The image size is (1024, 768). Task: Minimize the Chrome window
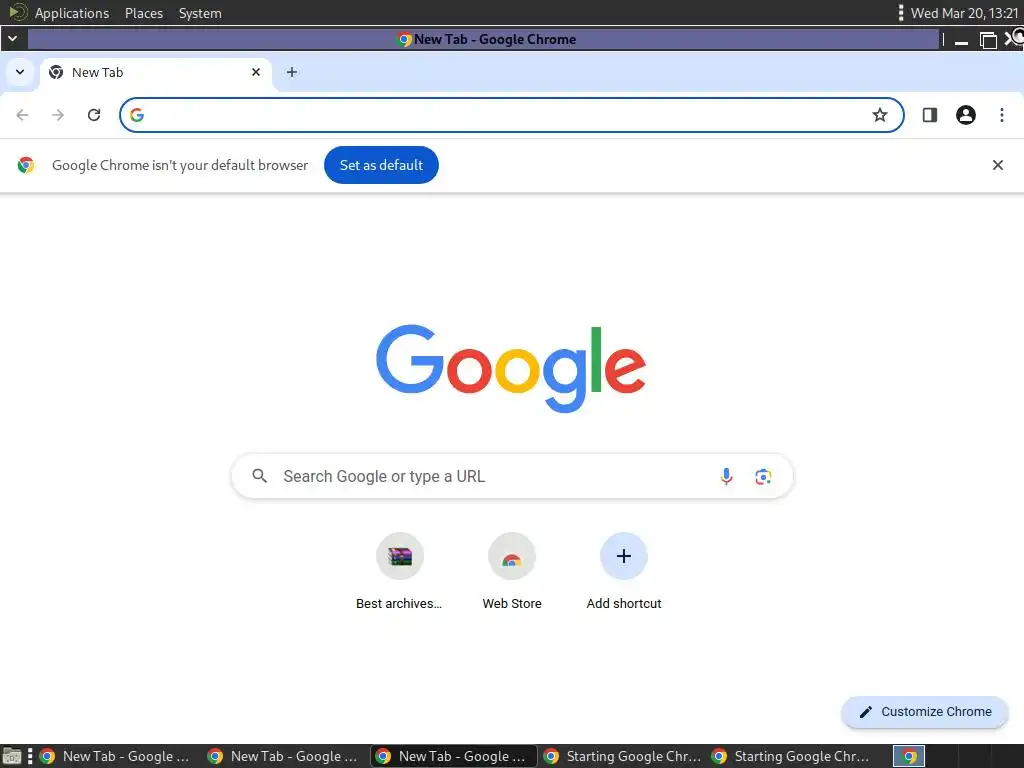click(961, 40)
